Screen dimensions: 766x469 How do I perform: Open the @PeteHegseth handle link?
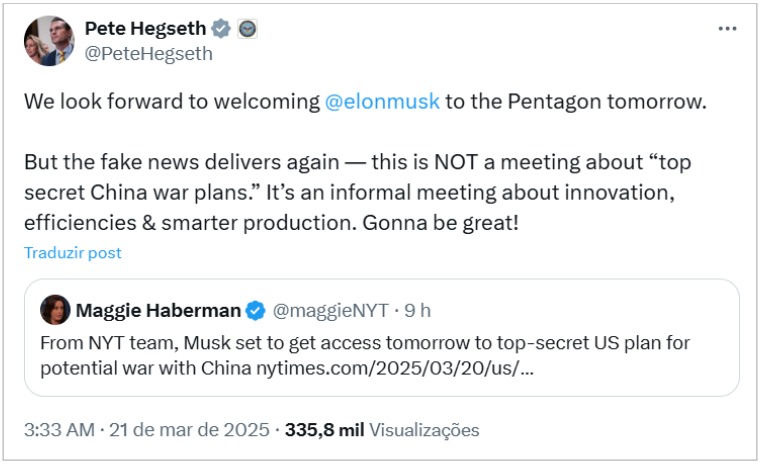149,54
